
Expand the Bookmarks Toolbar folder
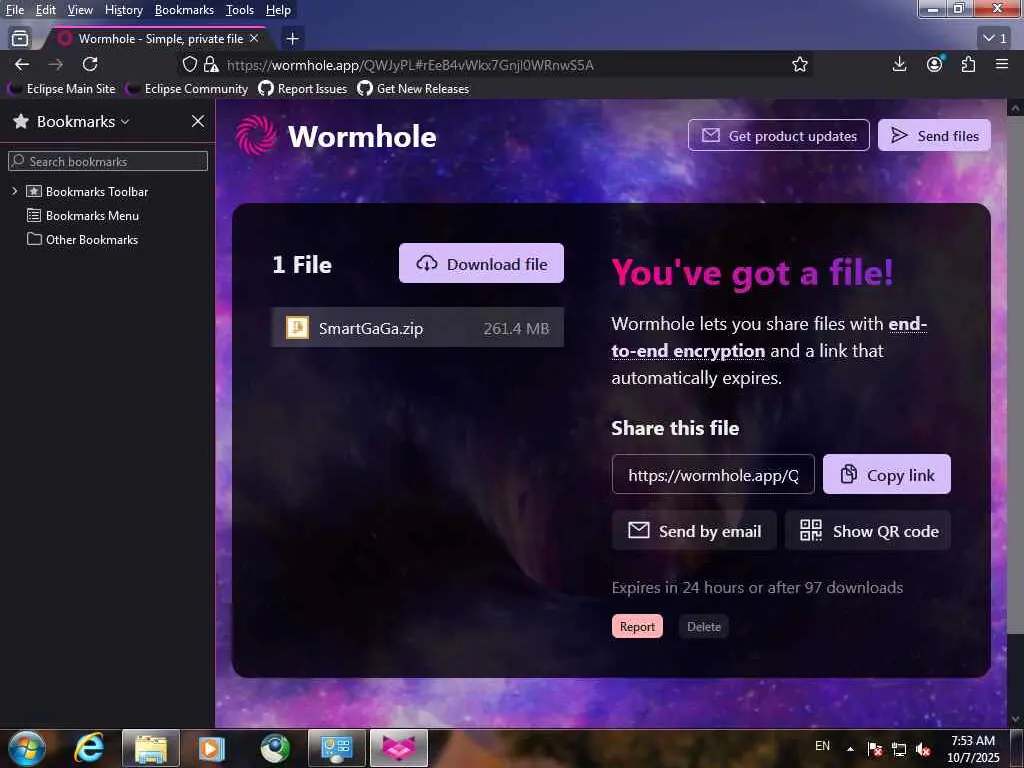point(14,191)
